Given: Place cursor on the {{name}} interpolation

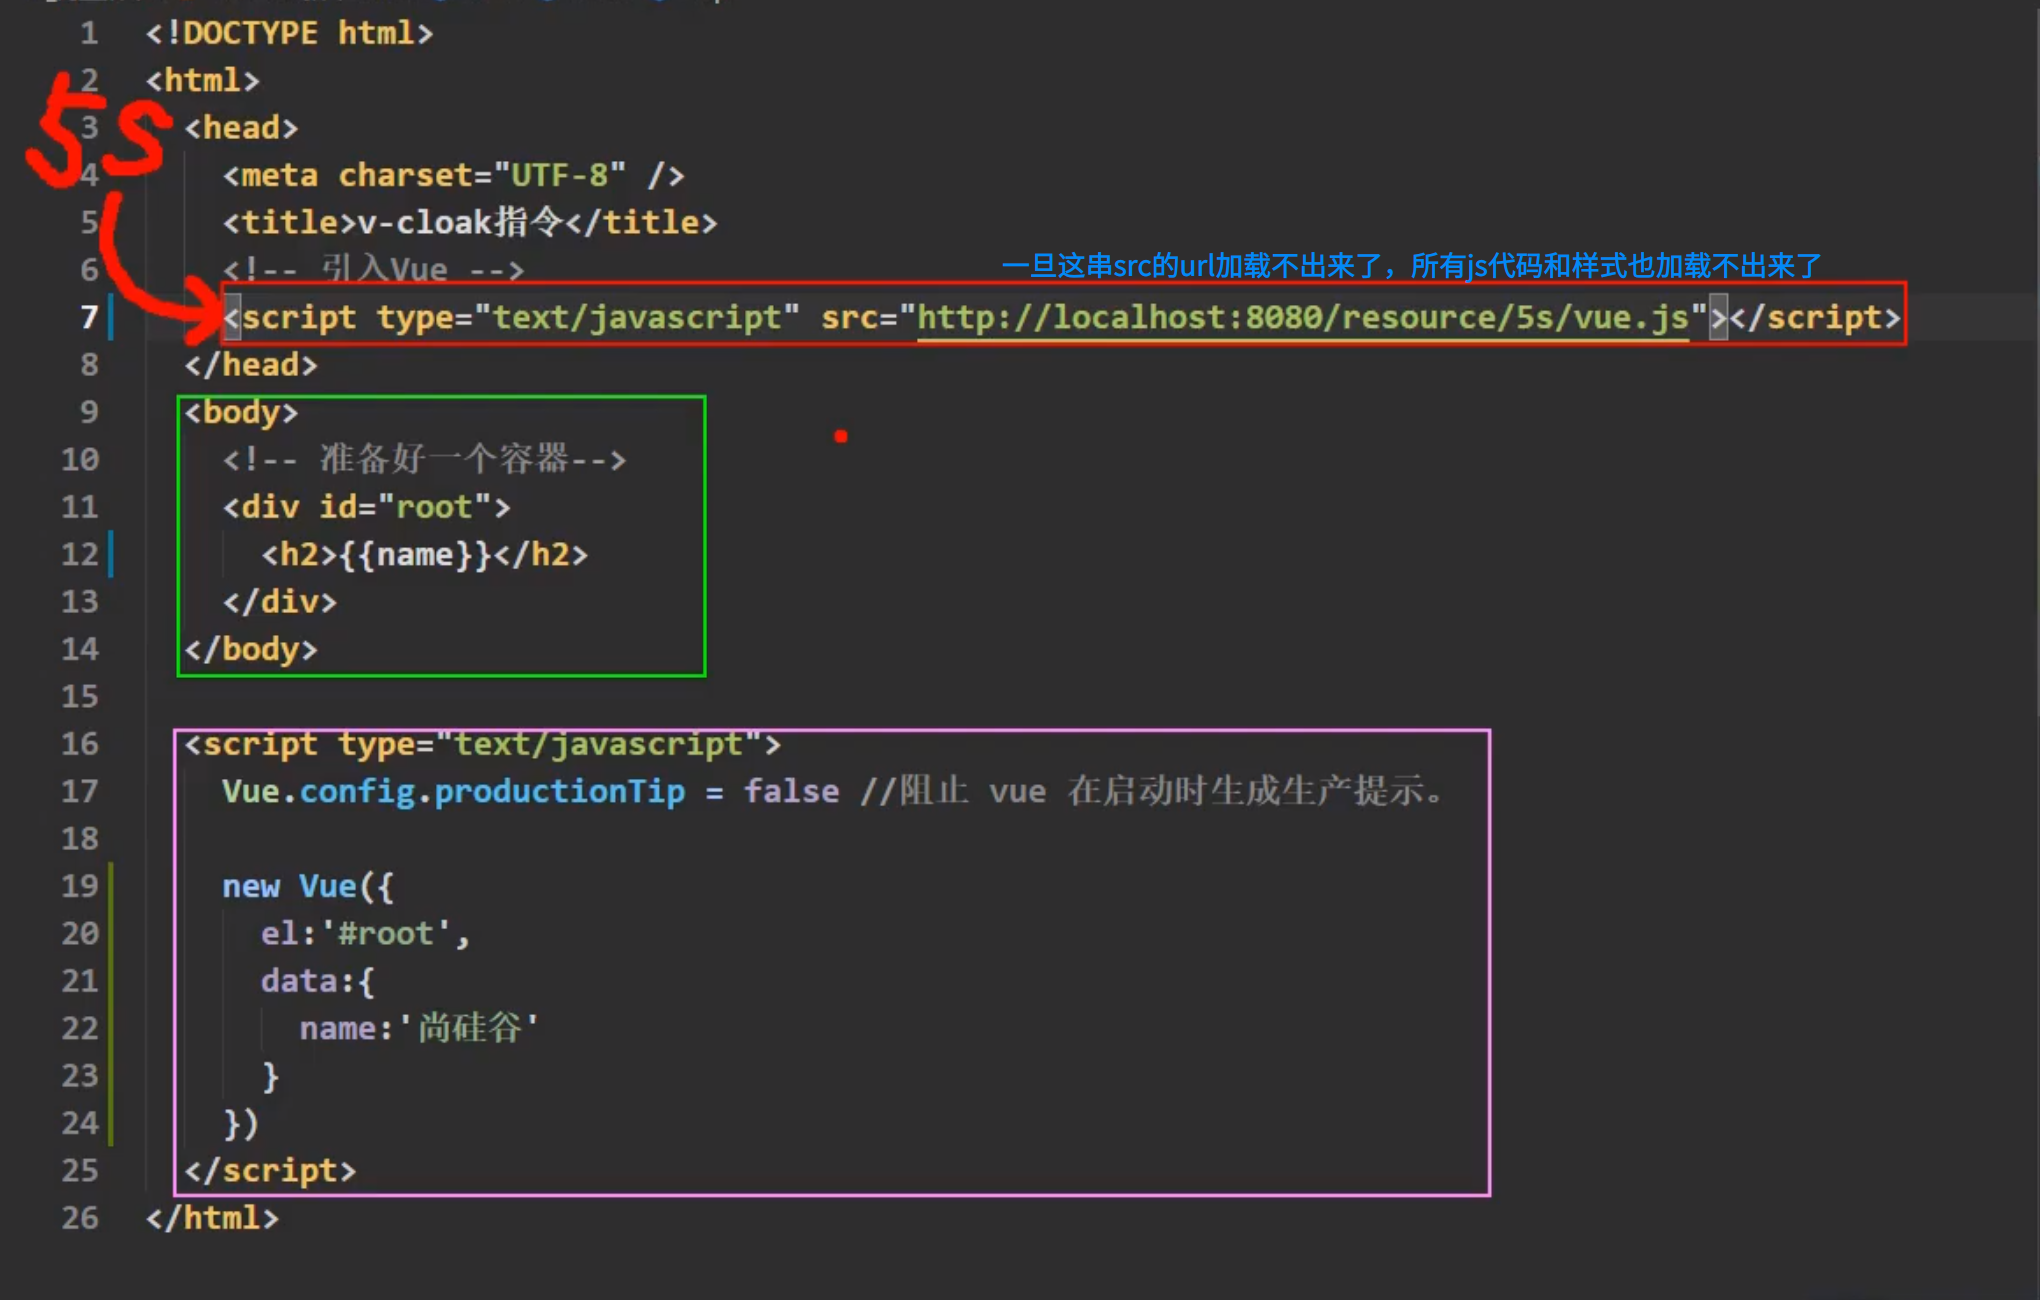Looking at the screenshot, I should [416, 555].
